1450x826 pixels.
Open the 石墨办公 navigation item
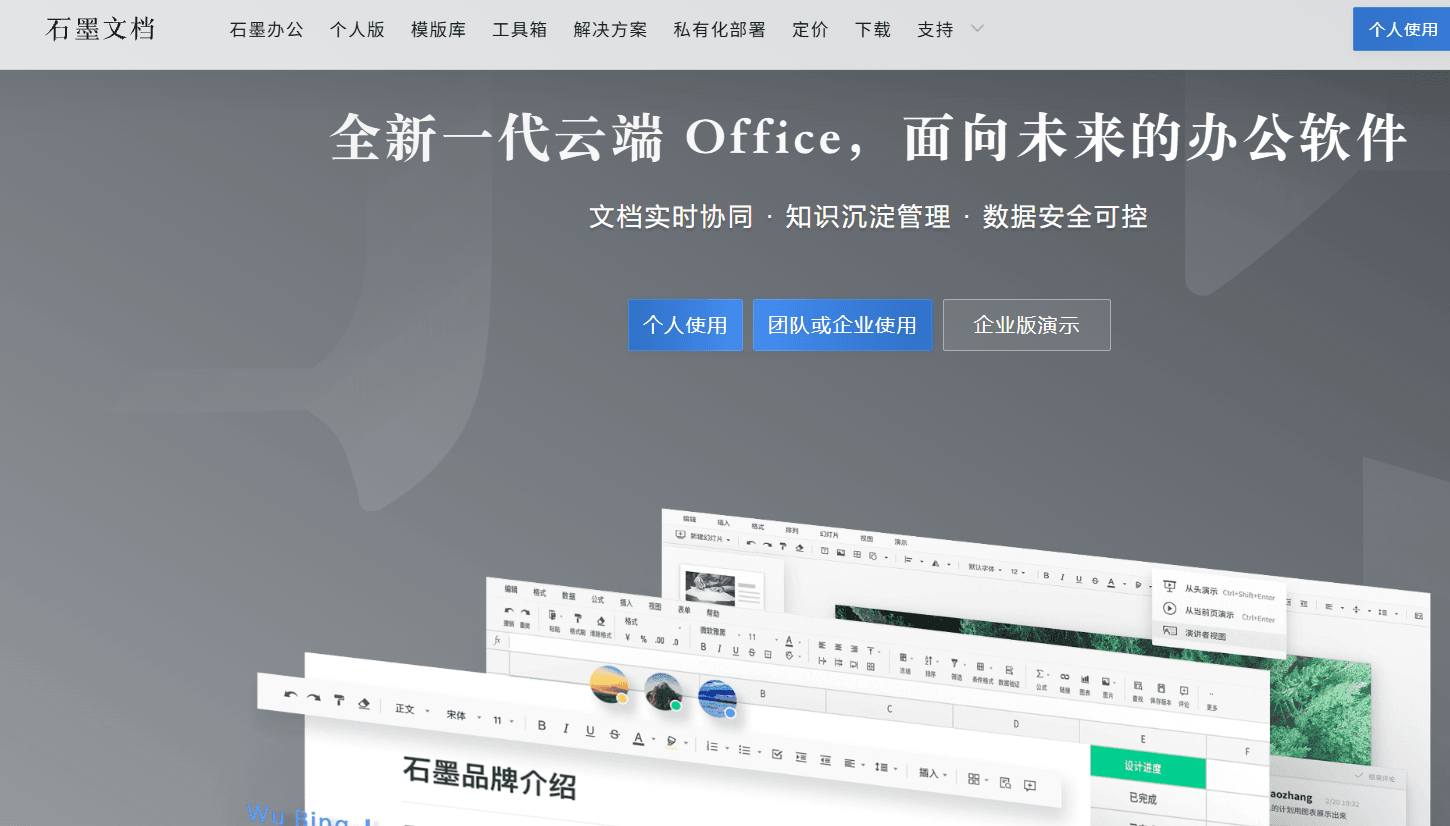tap(267, 30)
